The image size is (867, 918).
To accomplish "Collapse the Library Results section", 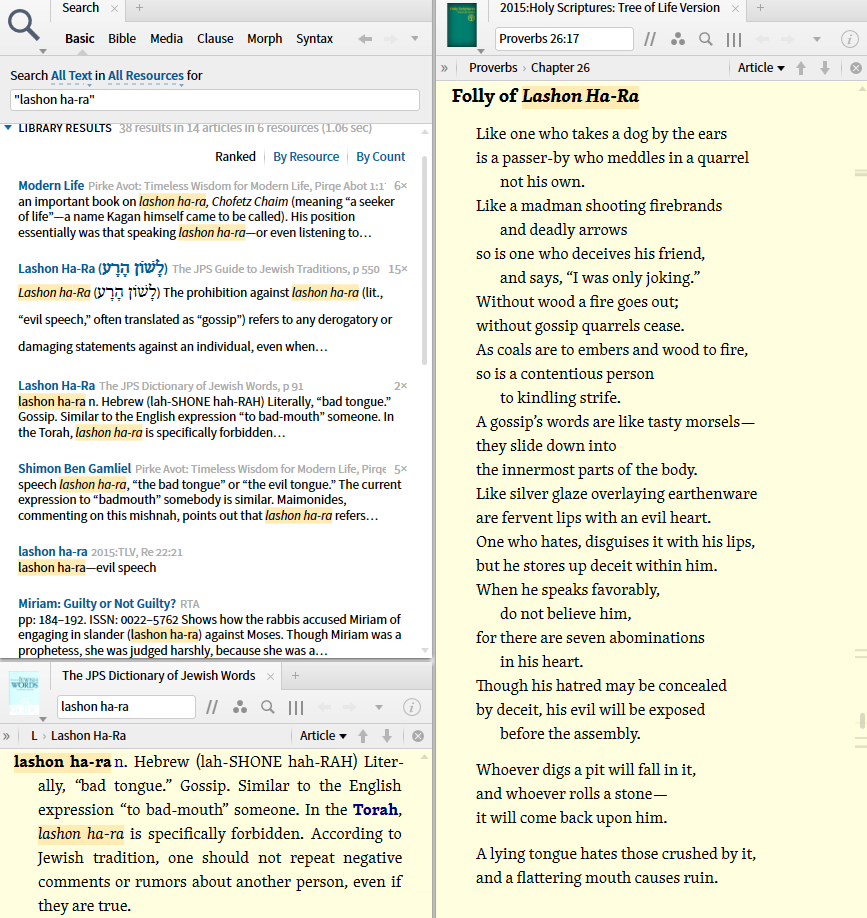I will [9, 128].
